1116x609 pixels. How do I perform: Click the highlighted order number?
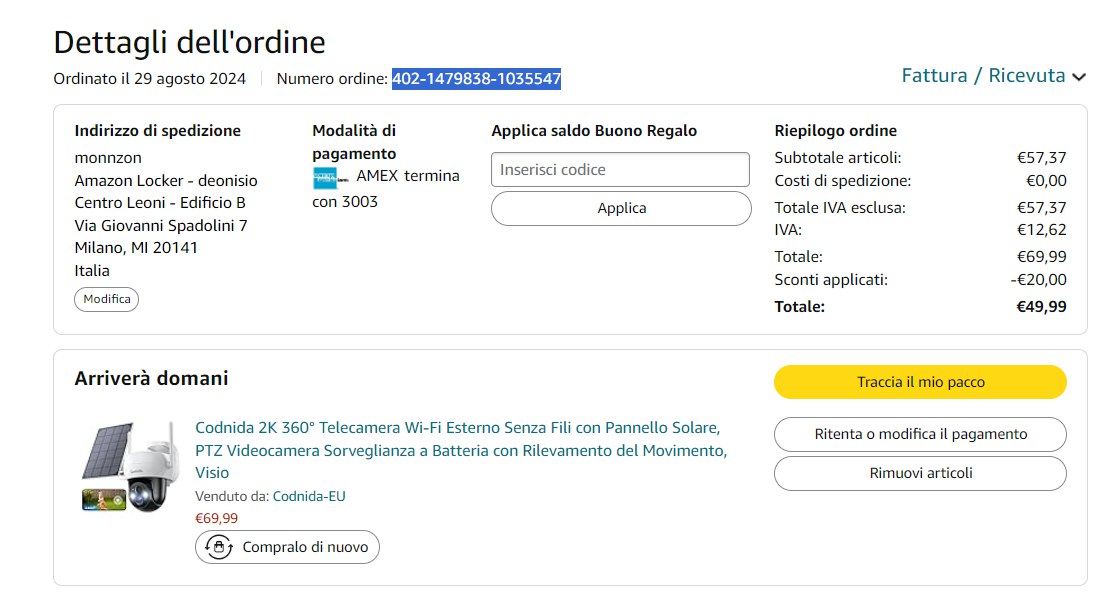click(476, 79)
